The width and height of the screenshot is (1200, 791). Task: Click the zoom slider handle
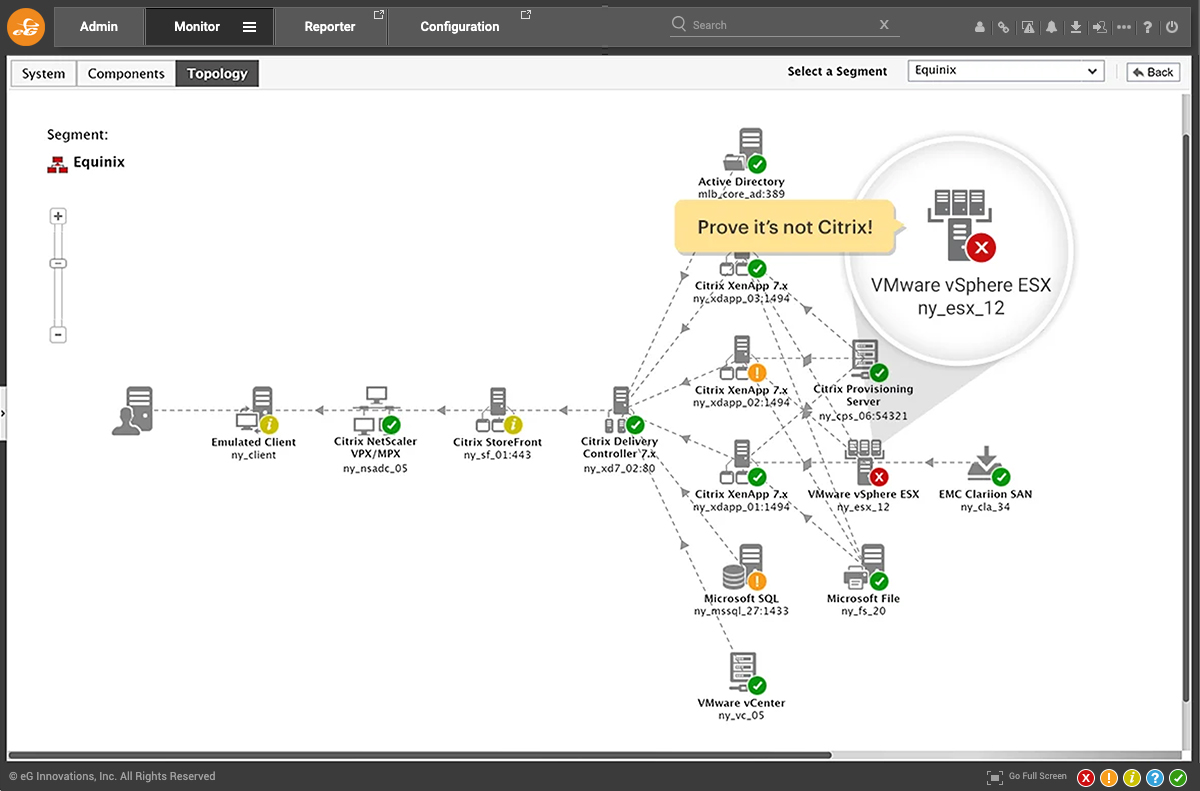(58, 264)
